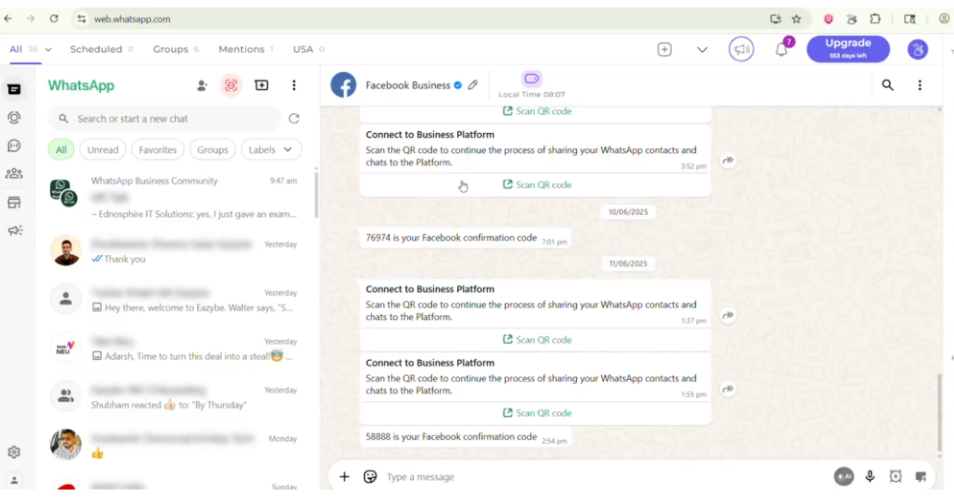Click the Upgrade button
This screenshot has width=954, height=502.
tap(848, 49)
